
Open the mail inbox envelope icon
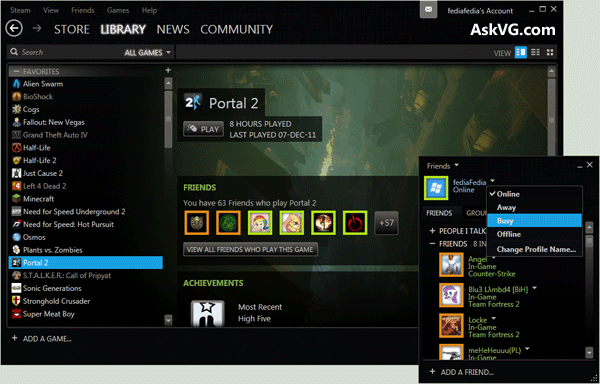[x=429, y=10]
